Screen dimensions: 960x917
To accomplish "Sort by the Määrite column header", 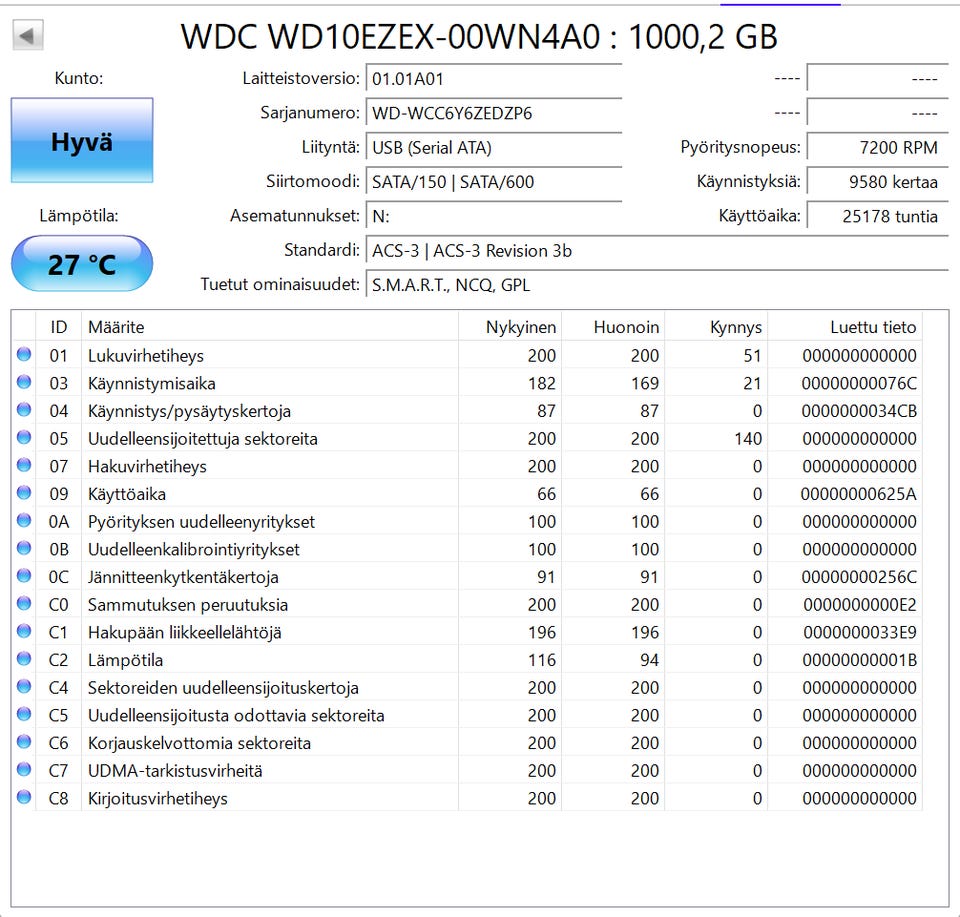I will (x=269, y=327).
